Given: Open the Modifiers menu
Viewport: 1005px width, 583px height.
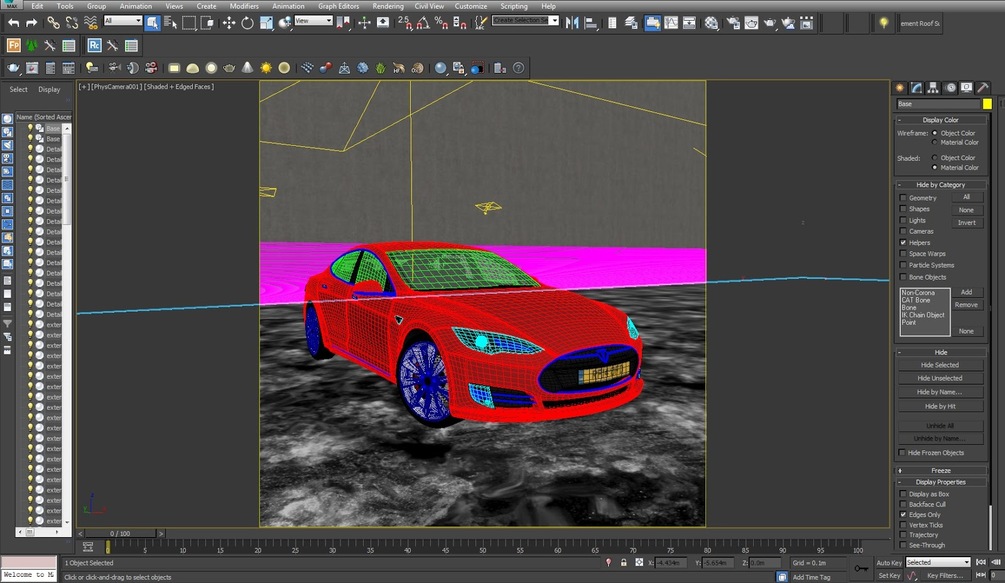Looking at the screenshot, I should coord(244,6).
